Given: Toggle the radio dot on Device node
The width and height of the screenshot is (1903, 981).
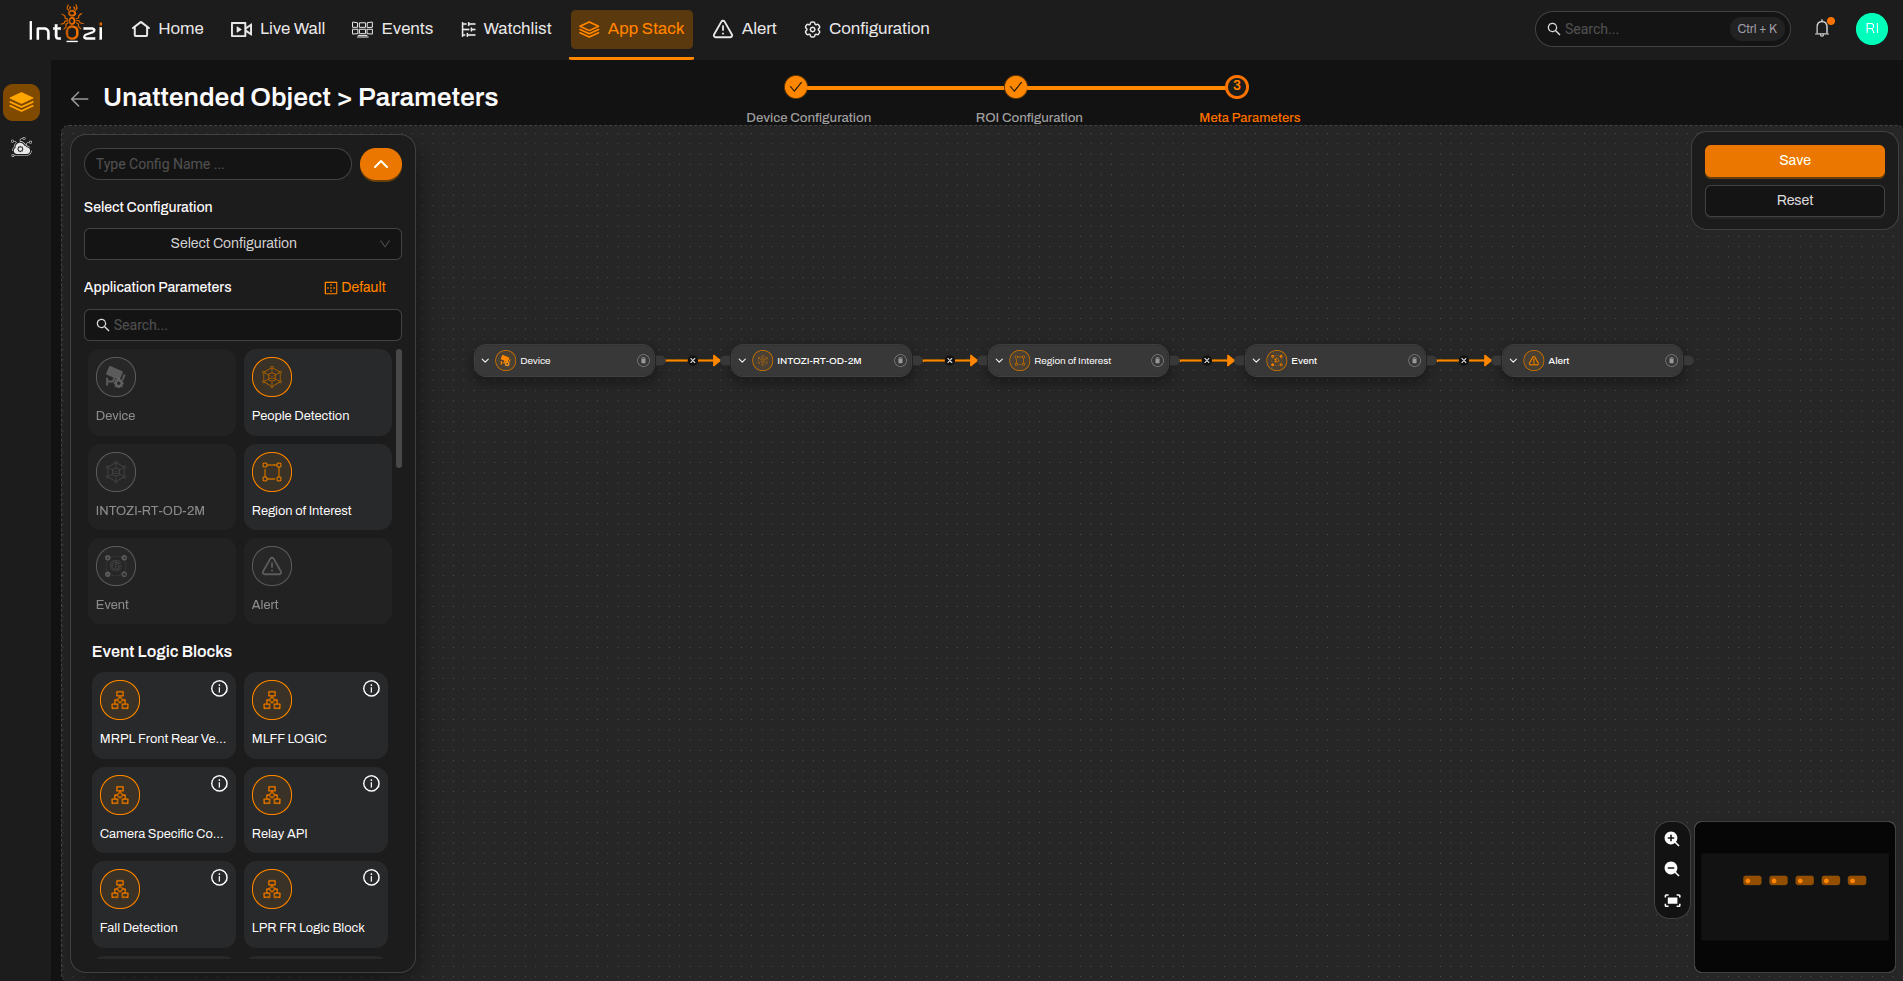Looking at the screenshot, I should click(643, 361).
